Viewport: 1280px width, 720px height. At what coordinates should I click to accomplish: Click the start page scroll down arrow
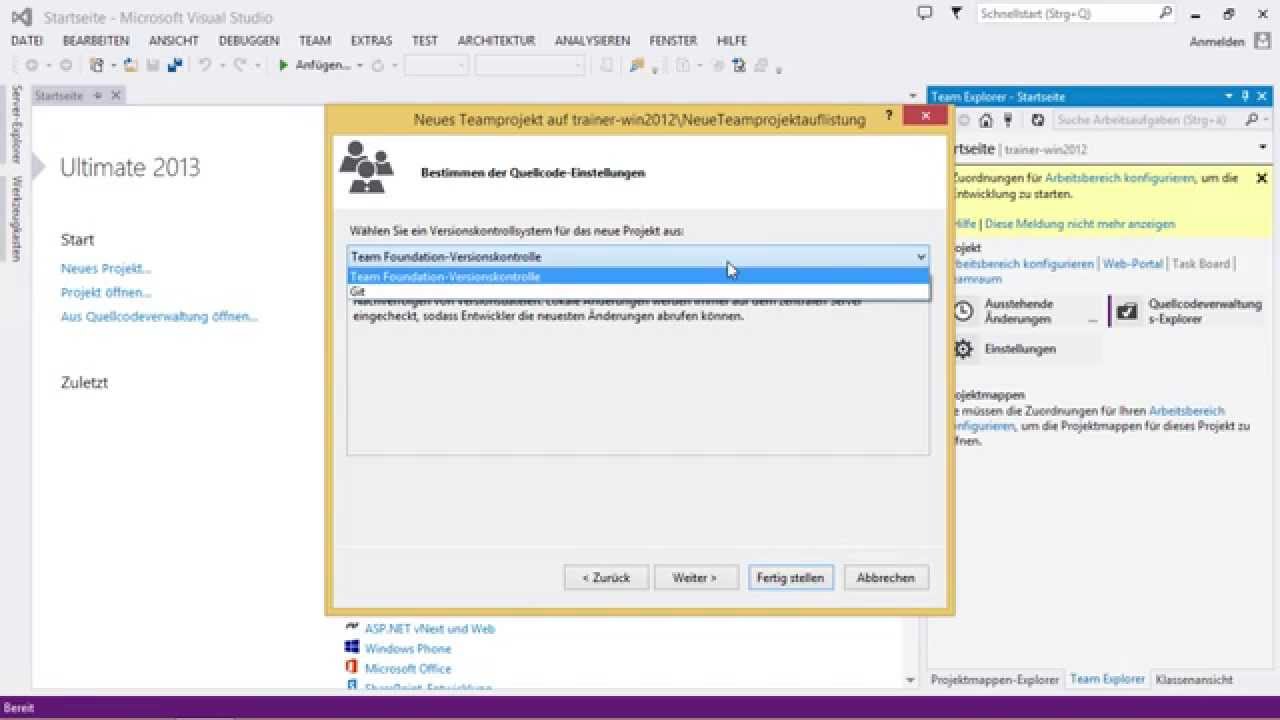[910, 680]
